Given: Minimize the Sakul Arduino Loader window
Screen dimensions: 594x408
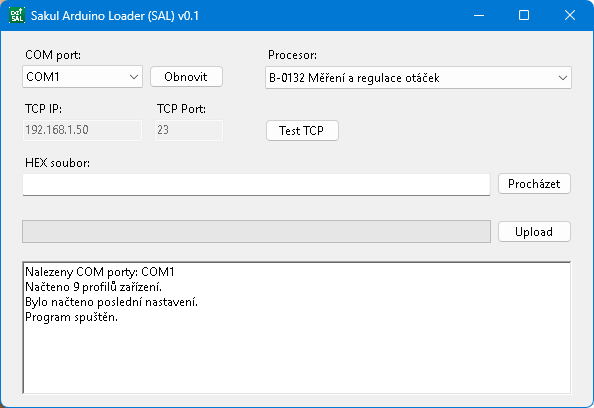Looking at the screenshot, I should pos(479,16).
